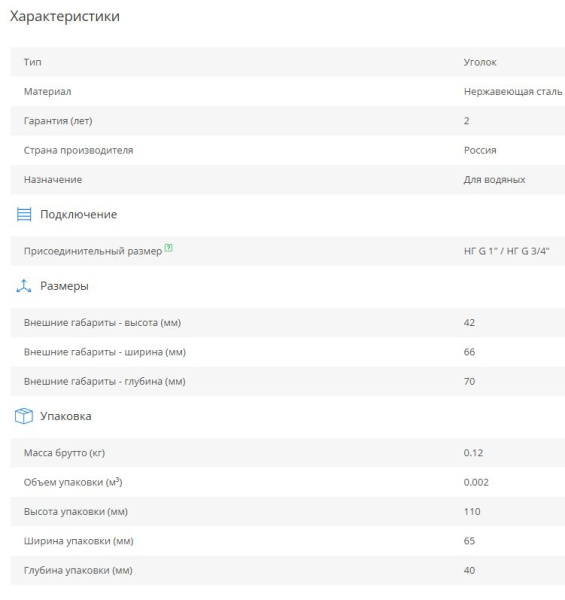The image size is (565, 600).
Task: Click the Нержавеющая сталь material value
Action: (513, 92)
